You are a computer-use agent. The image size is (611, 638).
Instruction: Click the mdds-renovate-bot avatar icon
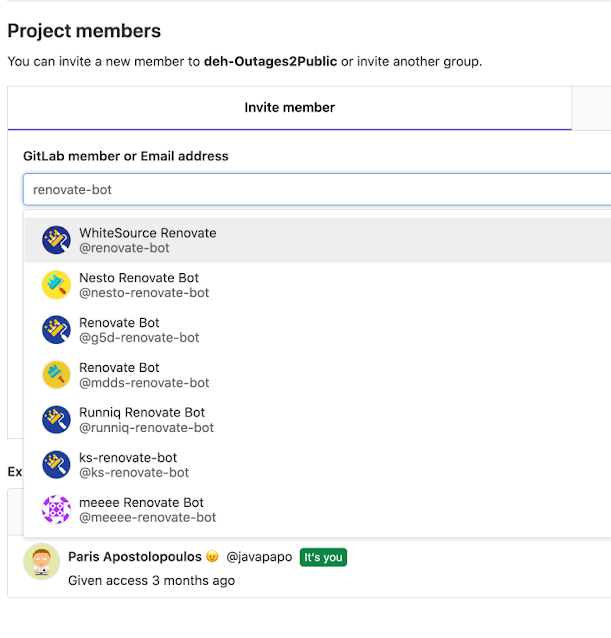[57, 375]
